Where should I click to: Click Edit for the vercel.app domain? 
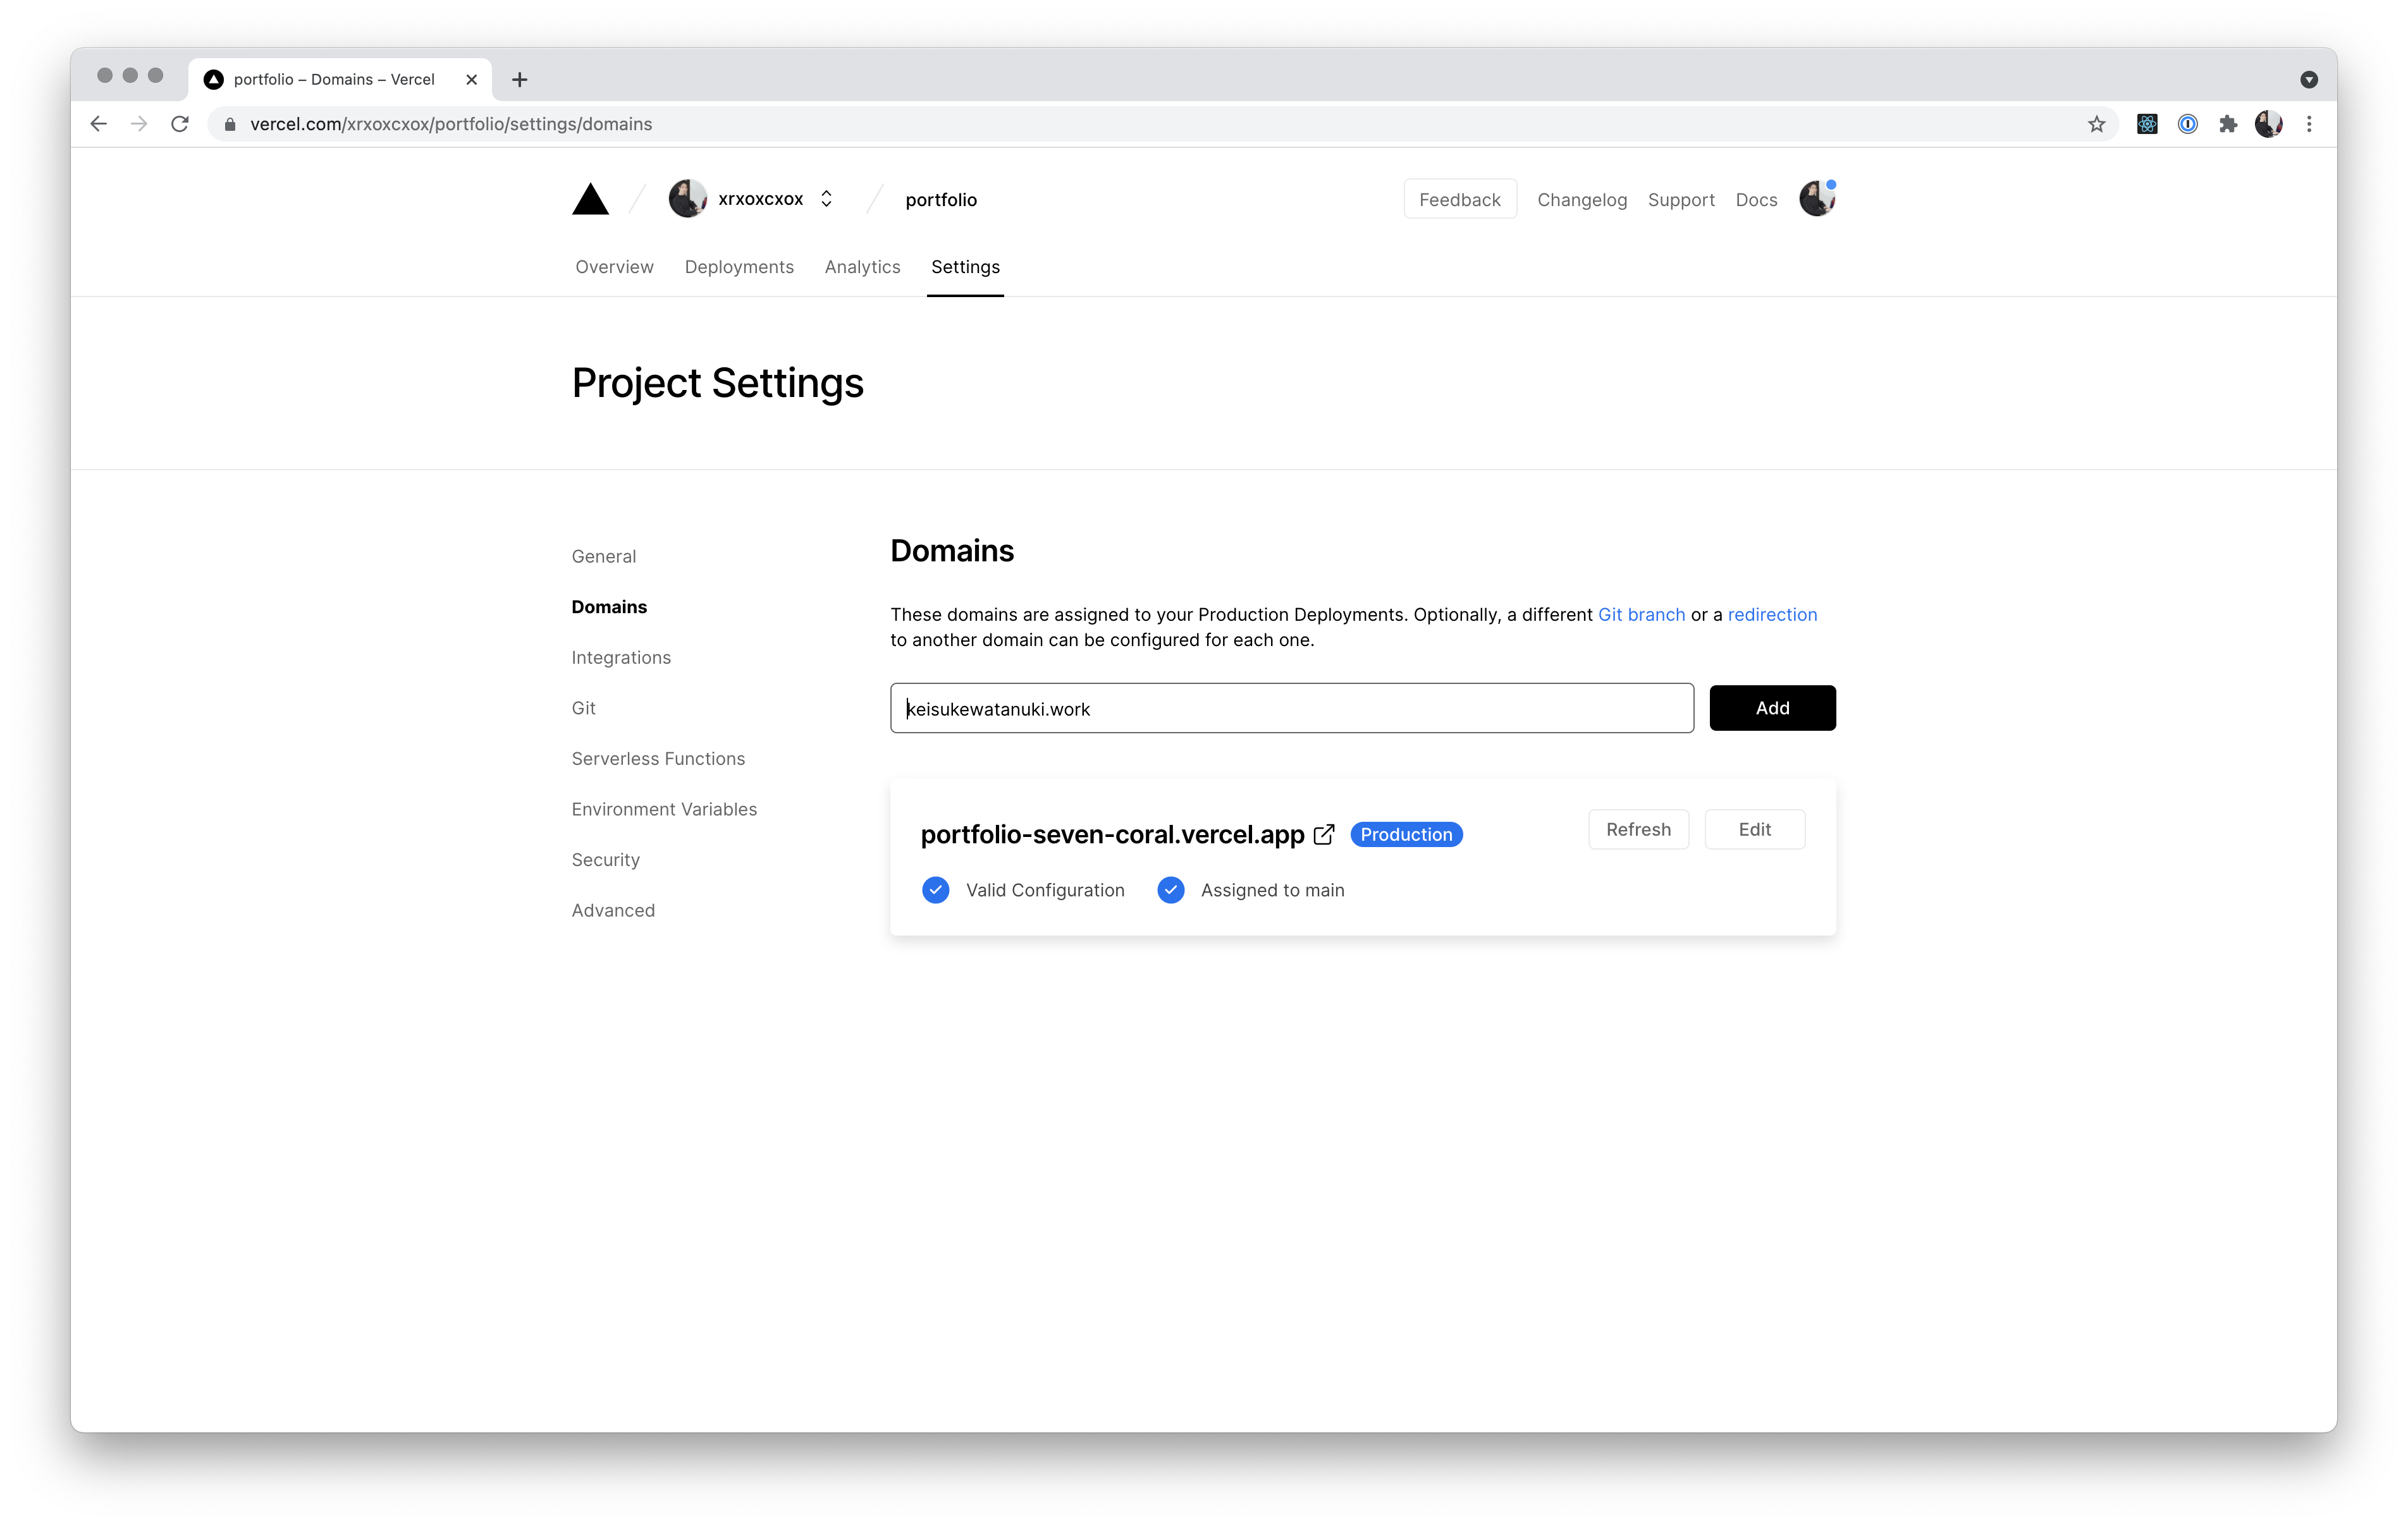tap(1754, 829)
